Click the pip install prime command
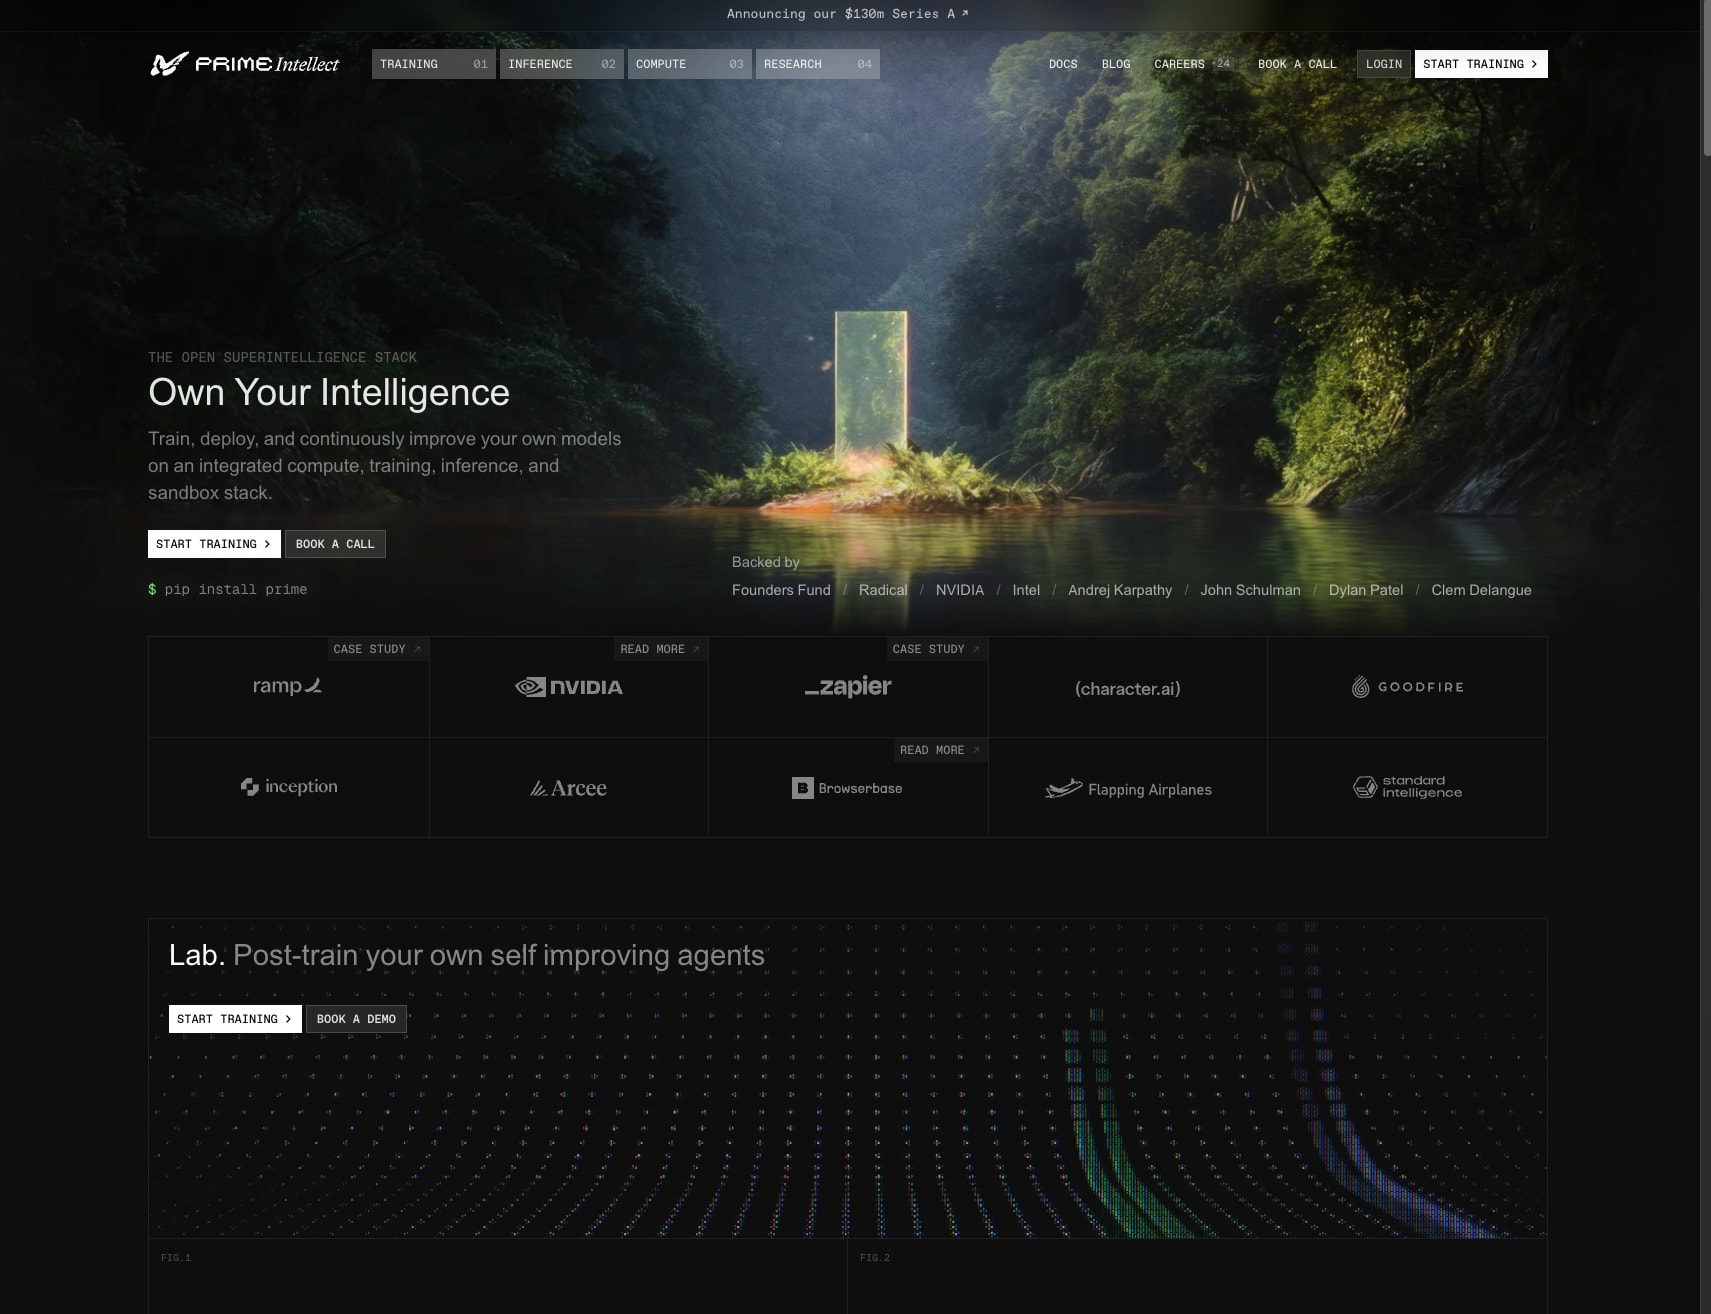The width and height of the screenshot is (1711, 1314). pyautogui.click(x=228, y=590)
